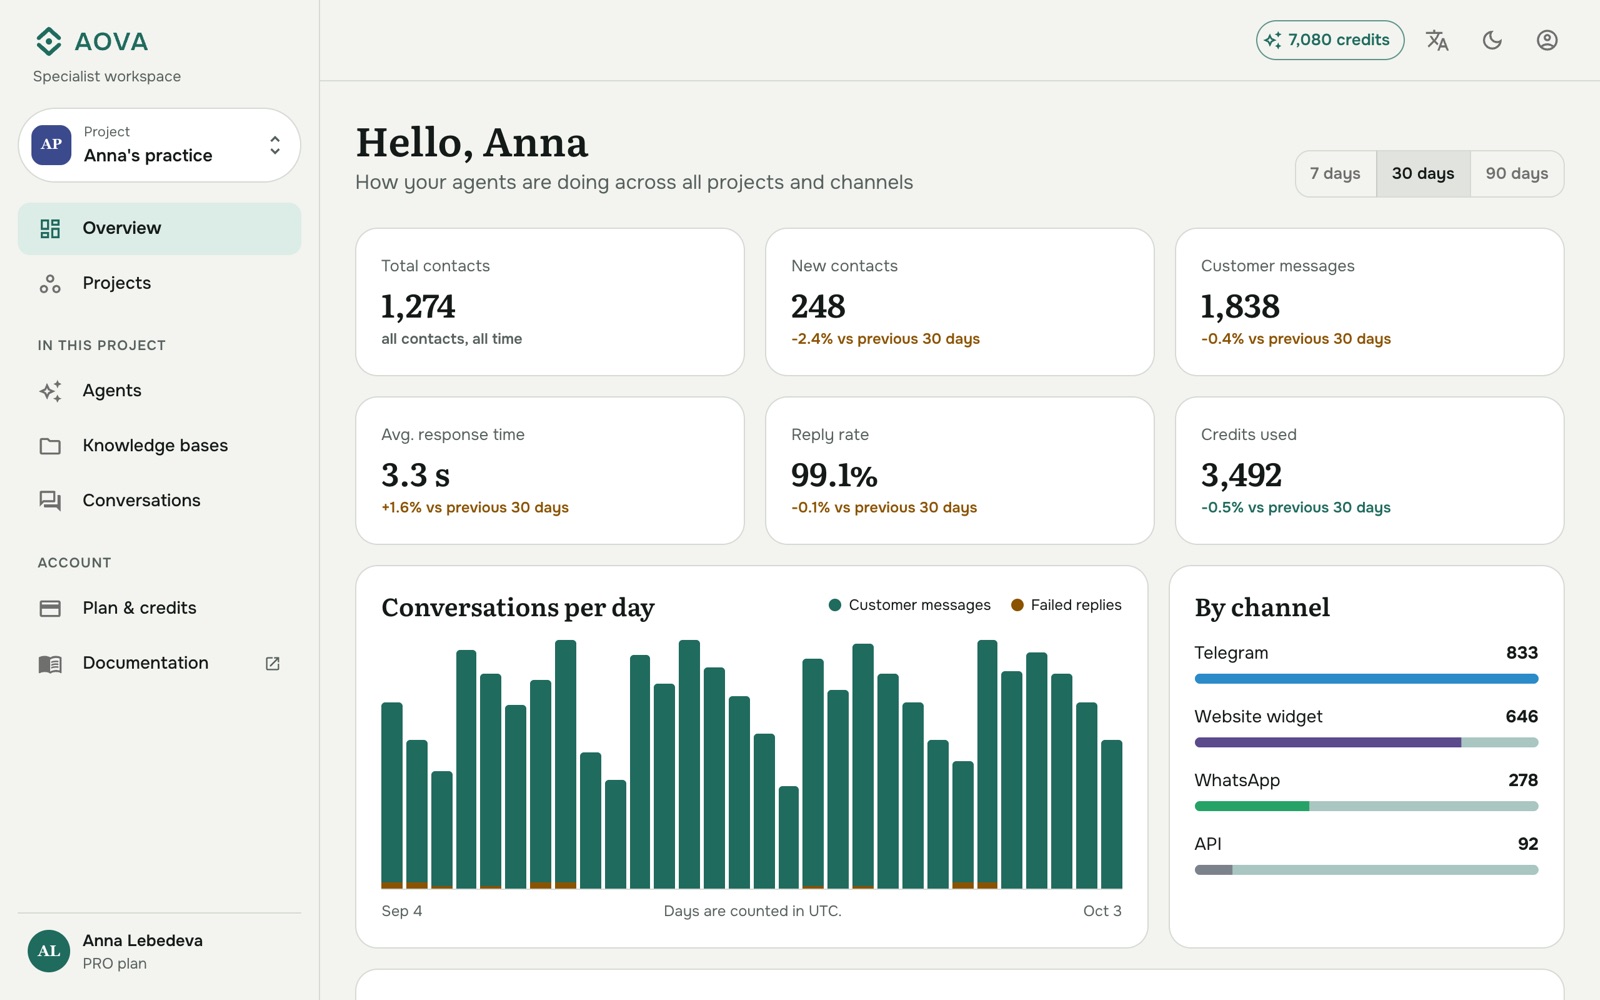Click the WhatsApp channel progress bar
The image size is (1600, 1000).
(x=1366, y=806)
